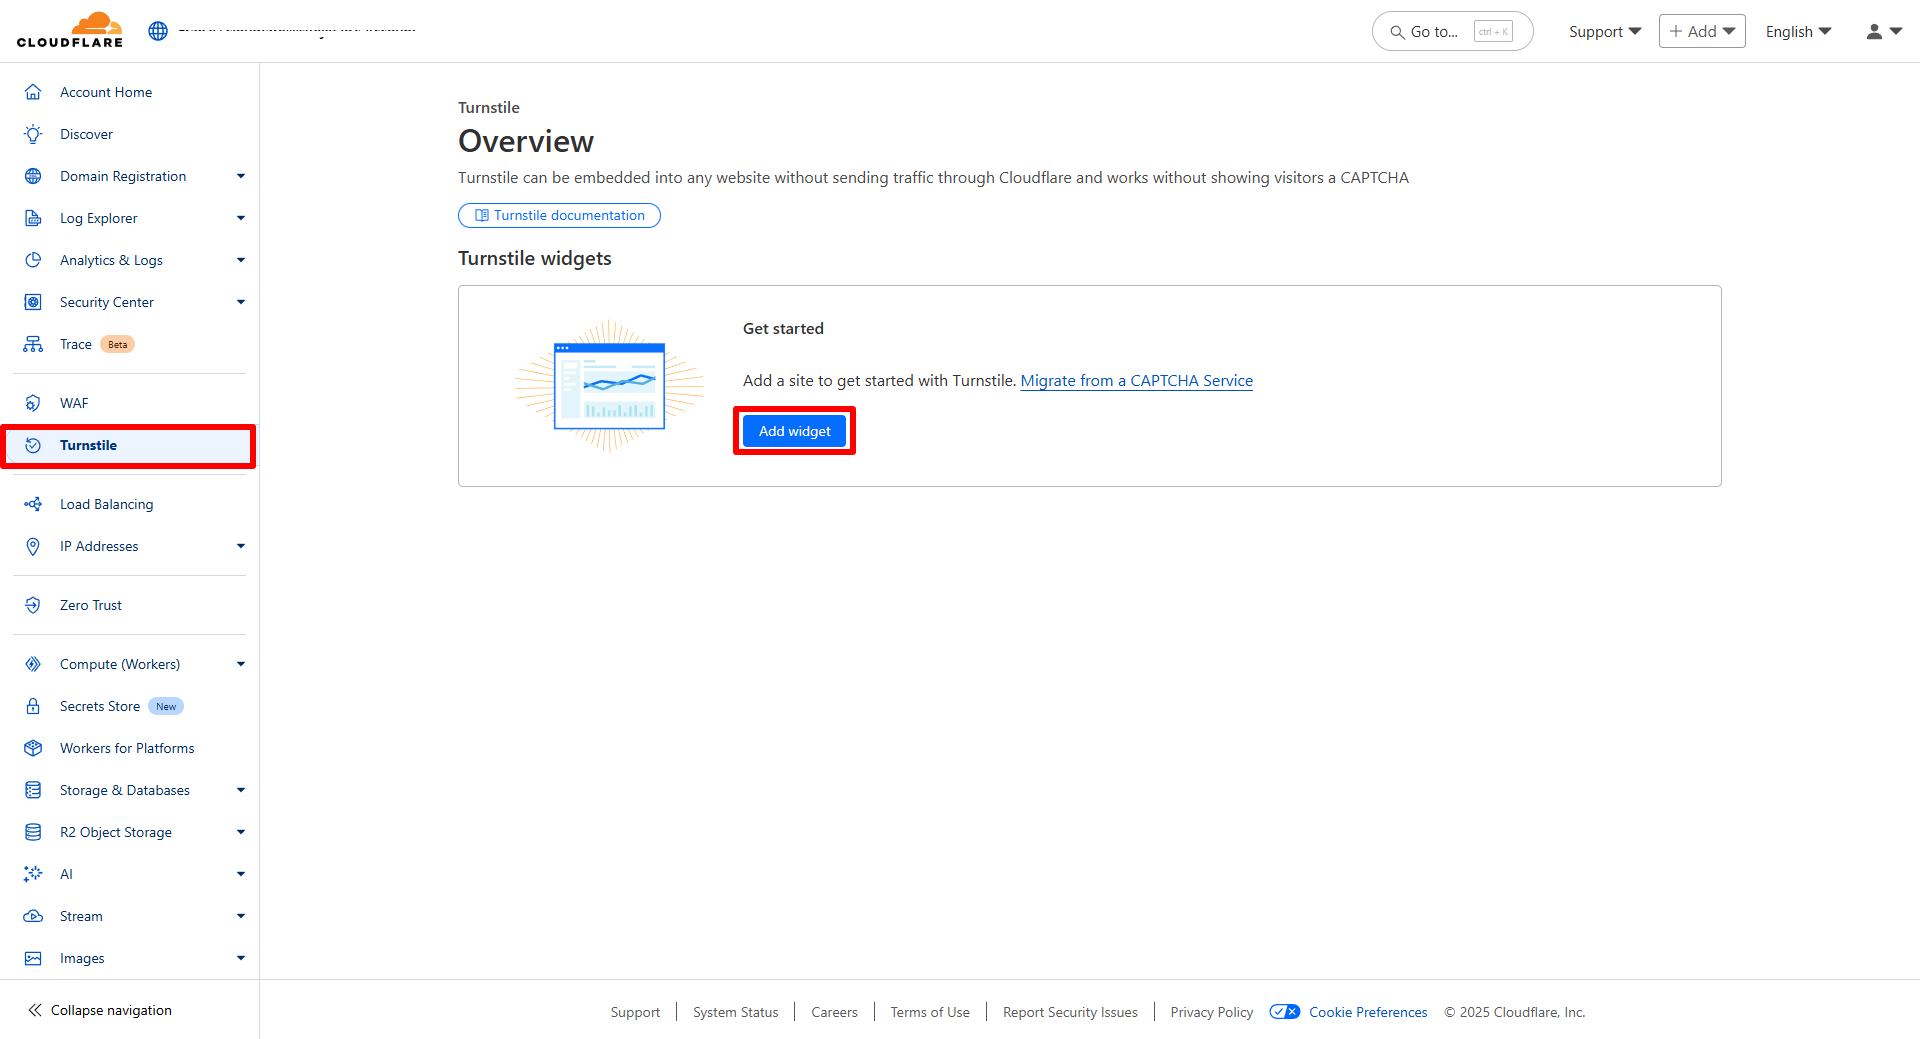Screen dimensions: 1920x1039
Task: Click the Domain Registration globe icon
Action: [33, 176]
